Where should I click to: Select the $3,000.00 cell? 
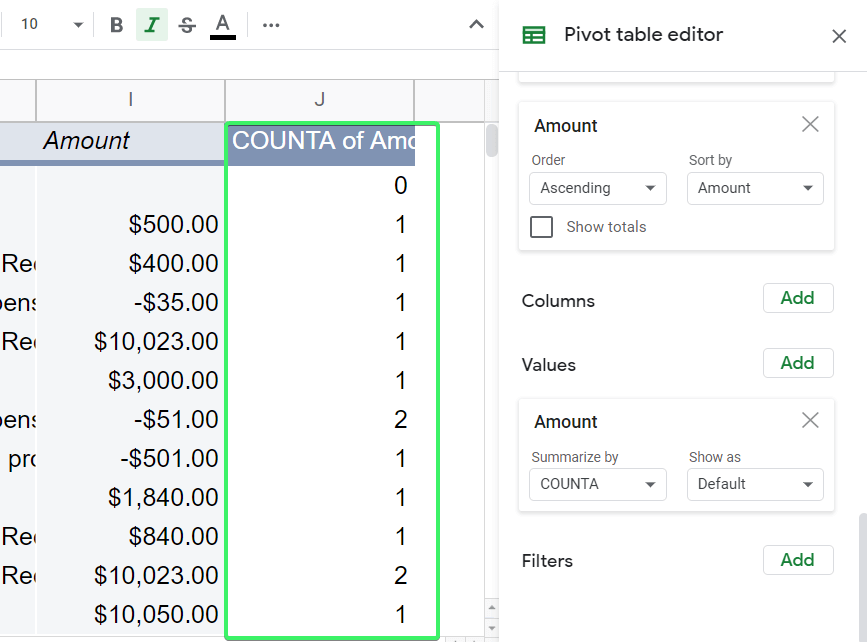pyautogui.click(x=130, y=380)
